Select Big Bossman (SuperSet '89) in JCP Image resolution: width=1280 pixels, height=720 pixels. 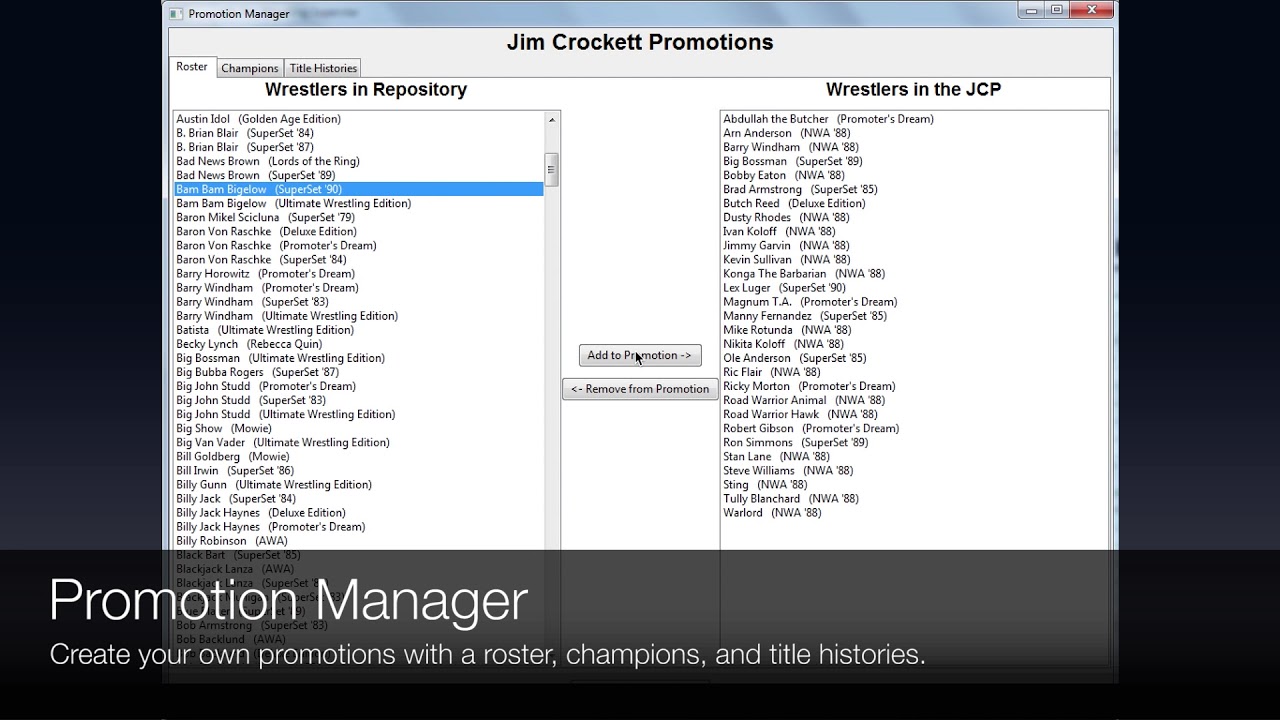click(914, 161)
